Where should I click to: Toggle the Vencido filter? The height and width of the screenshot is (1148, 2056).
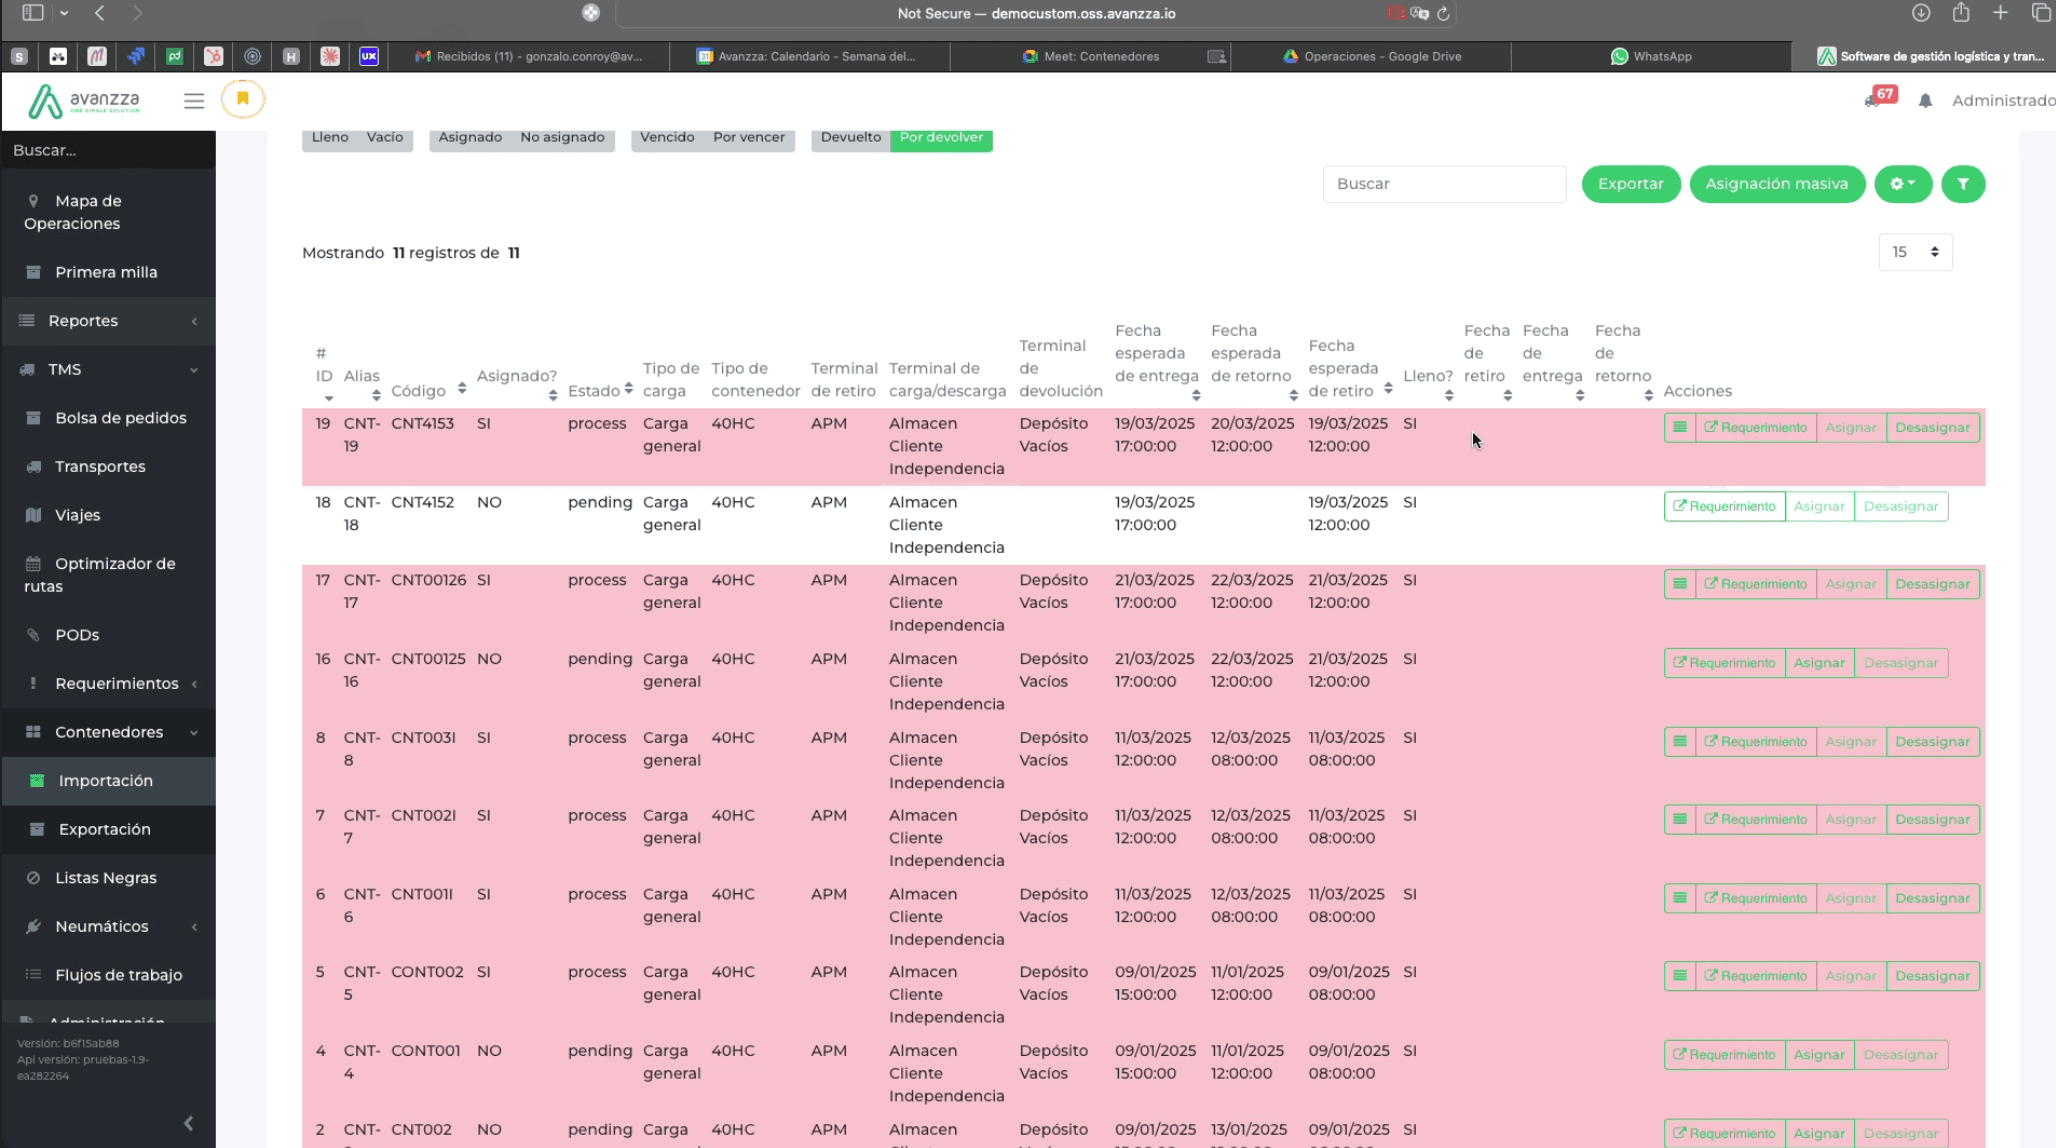pos(667,138)
